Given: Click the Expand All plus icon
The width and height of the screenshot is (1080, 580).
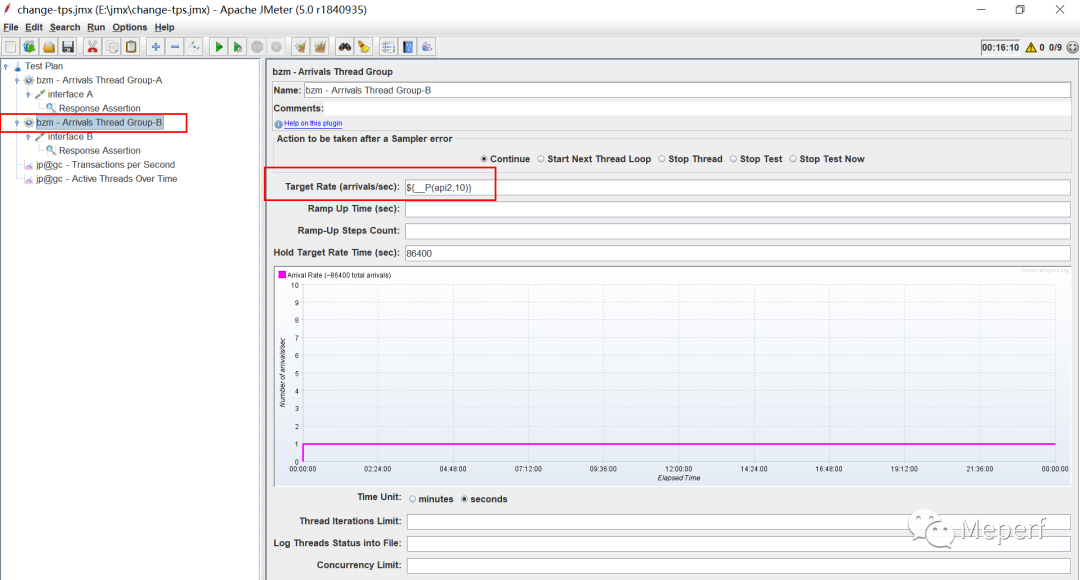Looking at the screenshot, I should click(x=156, y=47).
